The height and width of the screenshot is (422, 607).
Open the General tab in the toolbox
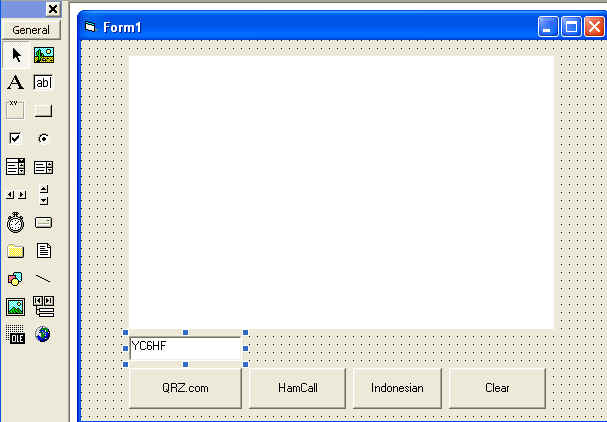click(31, 30)
